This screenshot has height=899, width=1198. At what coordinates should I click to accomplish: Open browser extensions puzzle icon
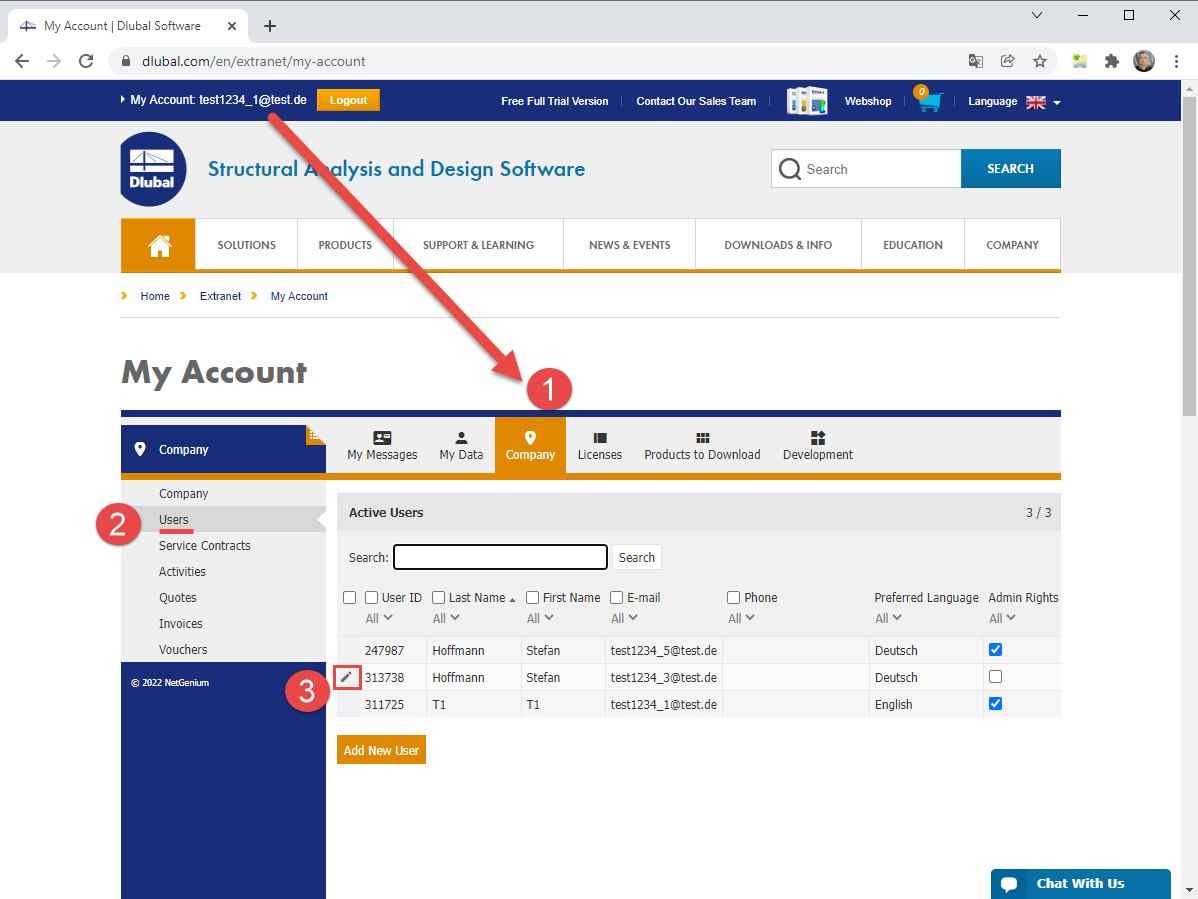[1112, 61]
